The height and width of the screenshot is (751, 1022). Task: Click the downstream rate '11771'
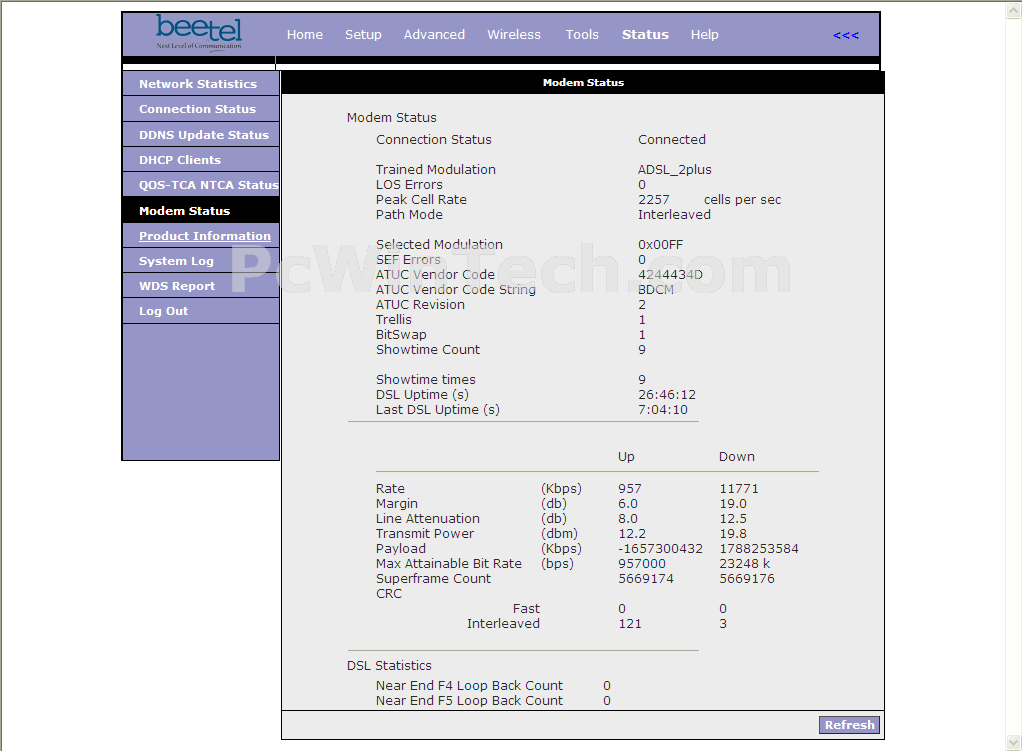coord(738,488)
